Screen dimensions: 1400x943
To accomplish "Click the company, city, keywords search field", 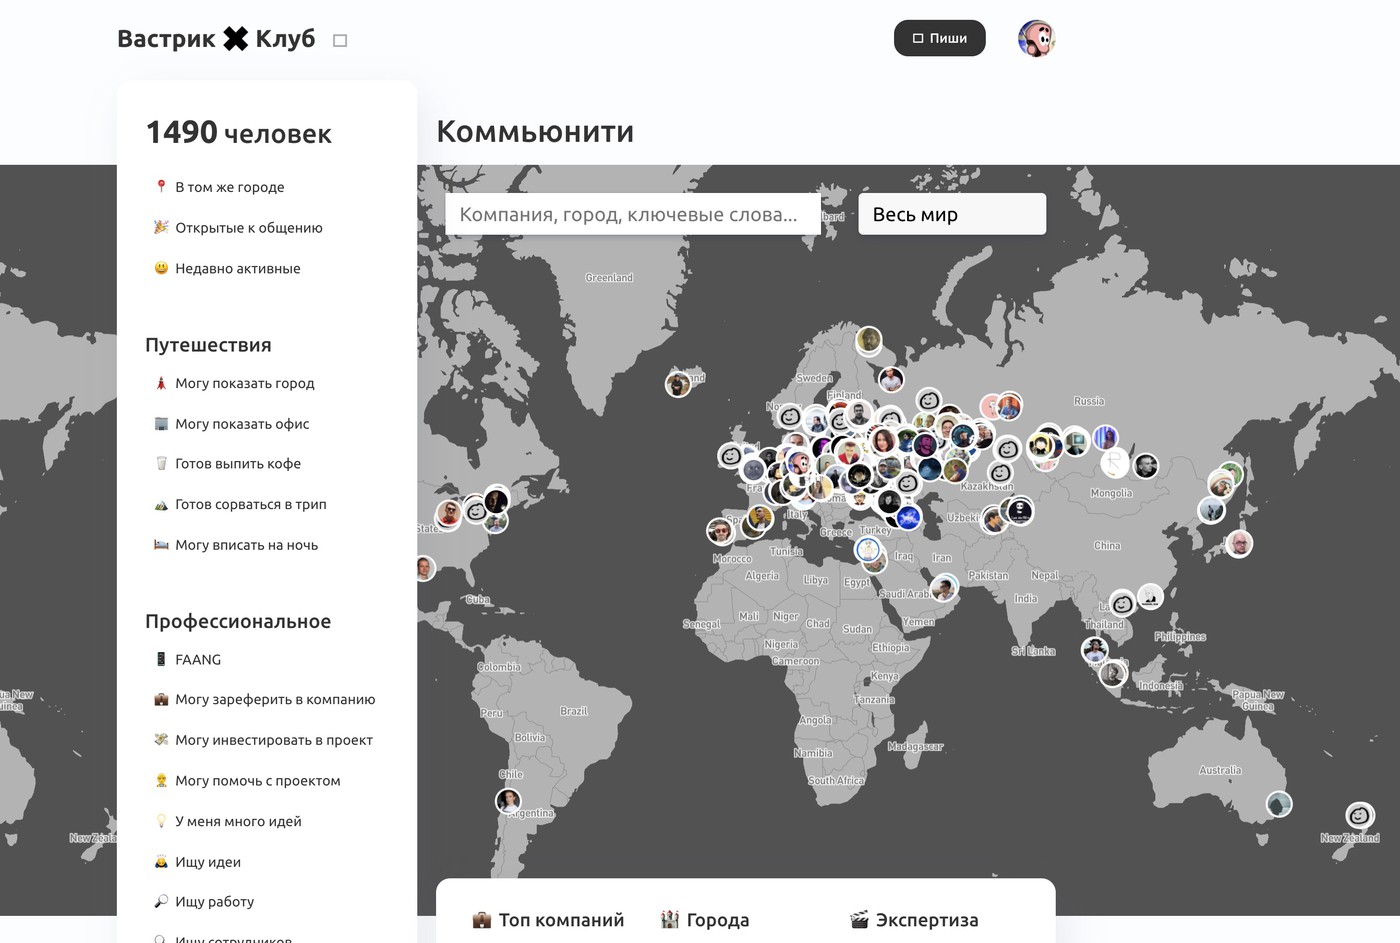I will point(632,214).
